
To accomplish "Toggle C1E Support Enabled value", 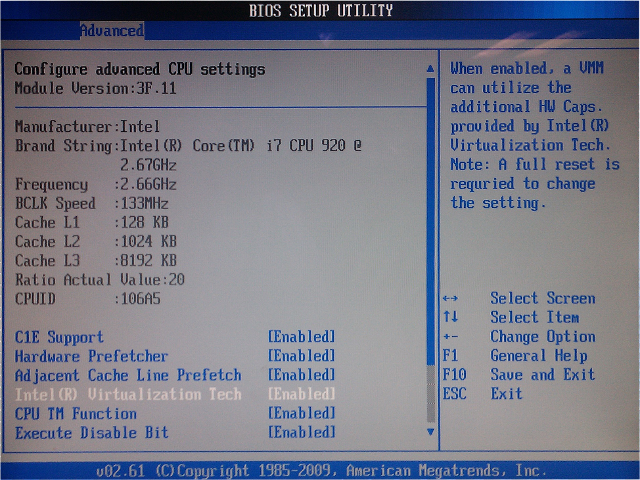I will (x=302, y=337).
